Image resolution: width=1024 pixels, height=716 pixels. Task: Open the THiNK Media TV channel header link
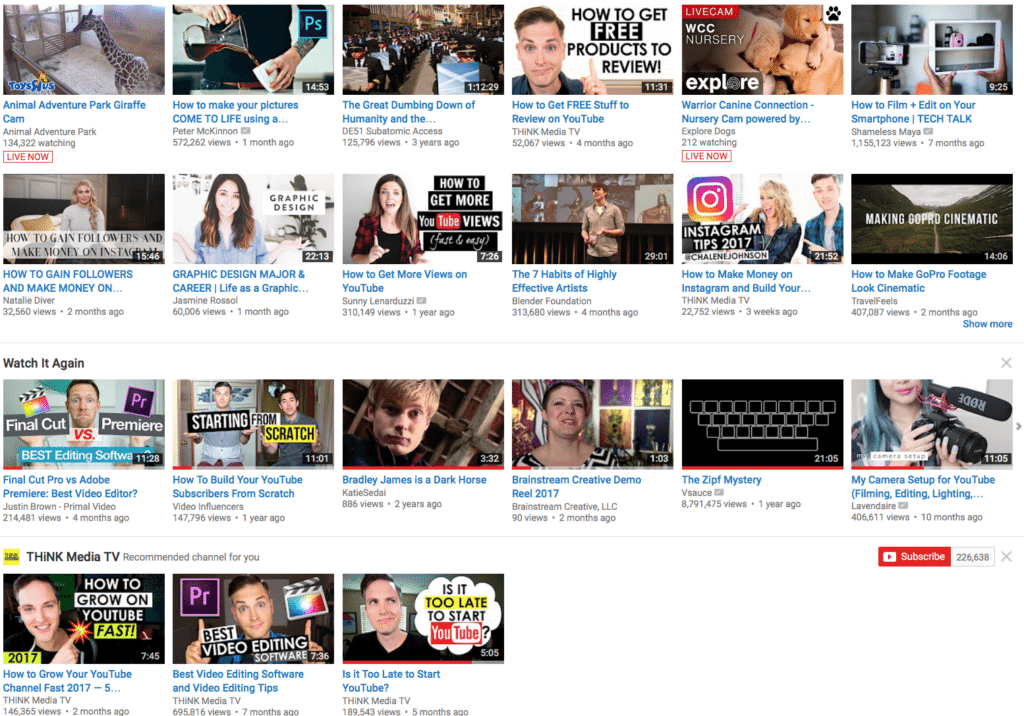[72, 557]
